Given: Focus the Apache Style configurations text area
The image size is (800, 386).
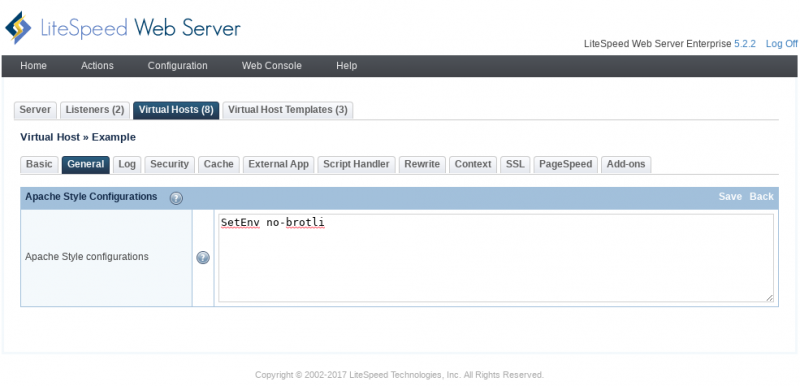Looking at the screenshot, I should [496, 258].
